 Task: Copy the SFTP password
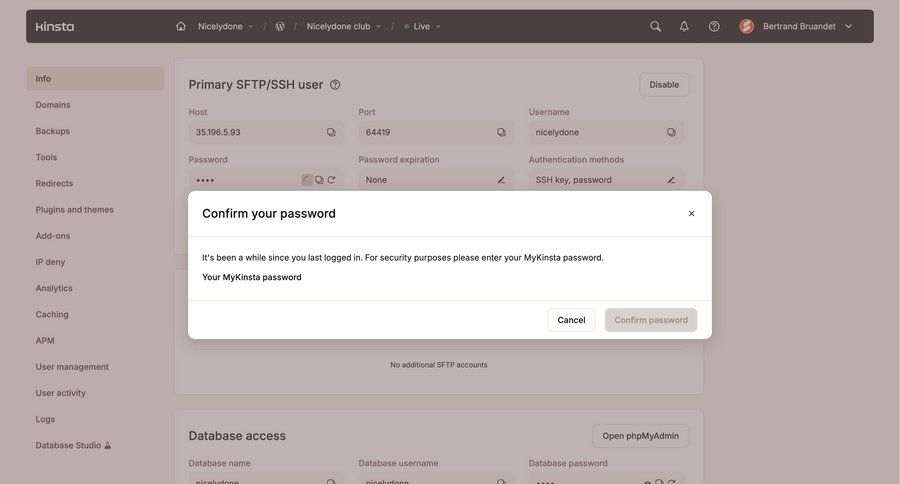(x=319, y=180)
